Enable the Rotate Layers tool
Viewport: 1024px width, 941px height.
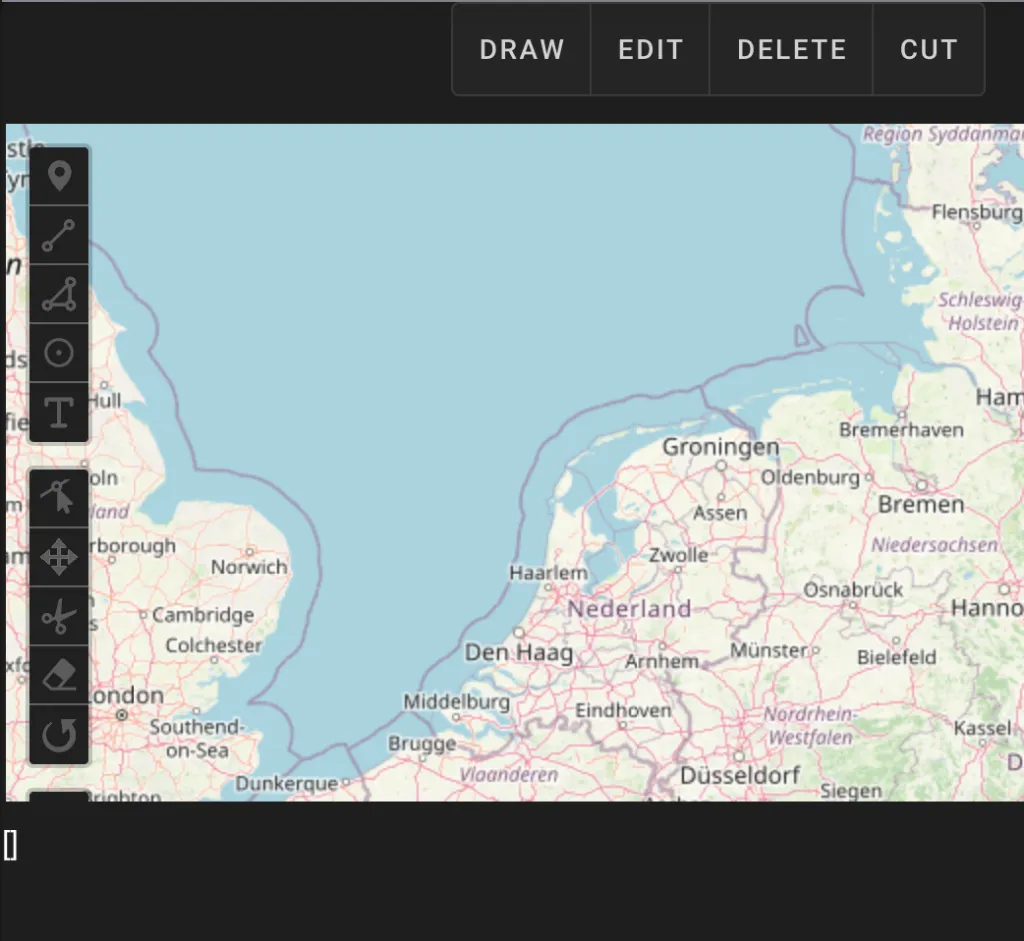[x=59, y=735]
